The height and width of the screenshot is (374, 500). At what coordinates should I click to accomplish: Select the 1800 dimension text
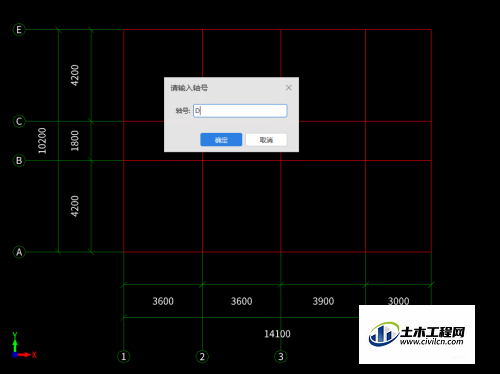[x=75, y=141]
